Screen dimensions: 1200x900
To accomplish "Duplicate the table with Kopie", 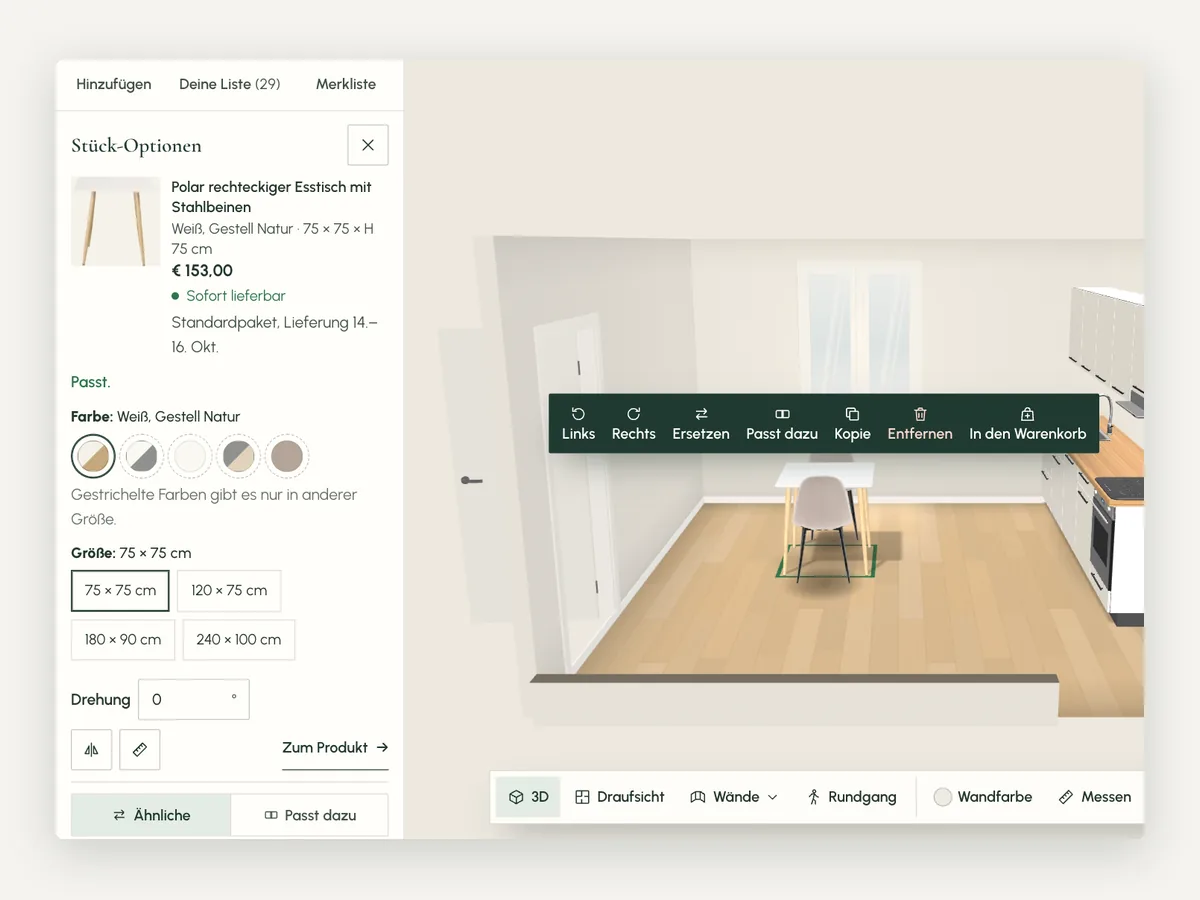I will [x=853, y=424].
